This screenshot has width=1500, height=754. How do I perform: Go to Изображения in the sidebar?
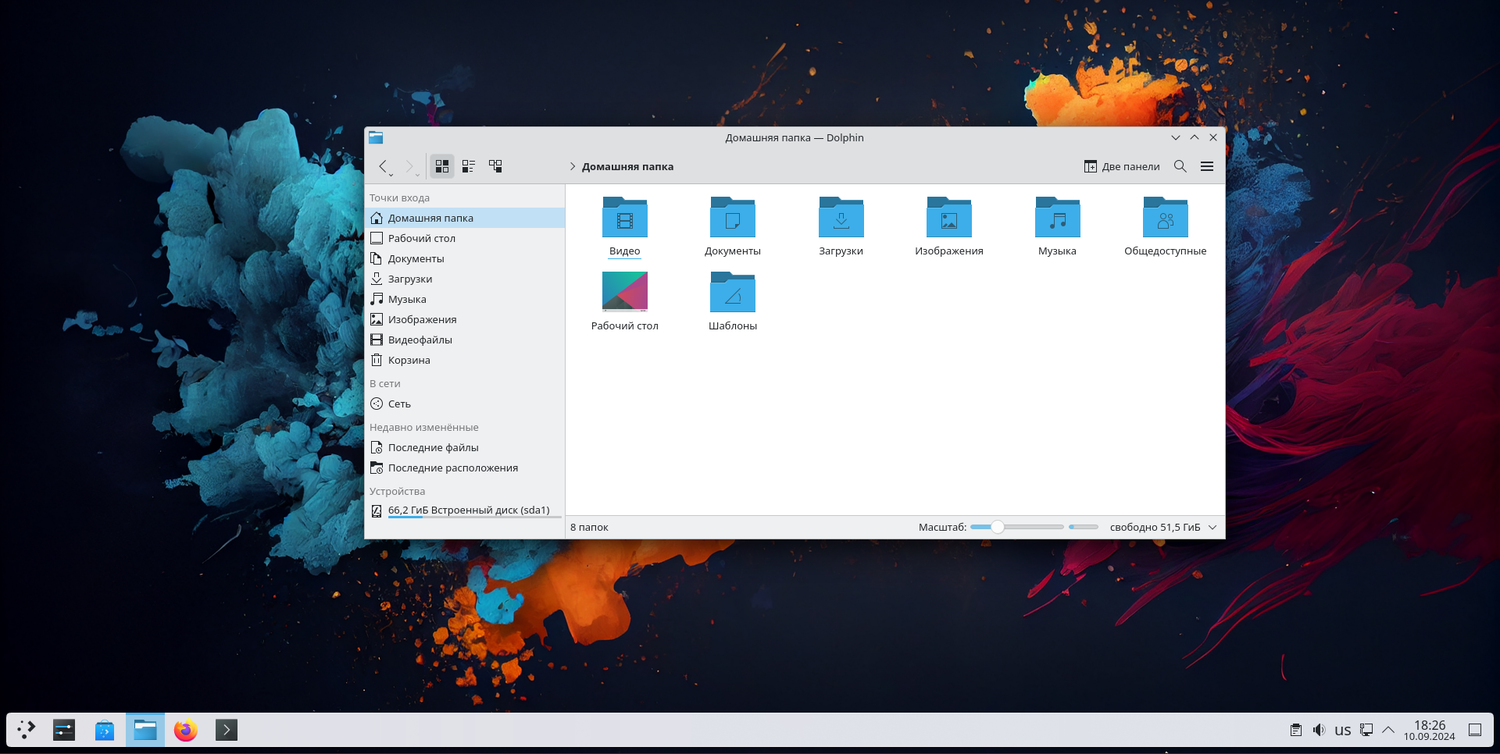pyautogui.click(x=465, y=319)
